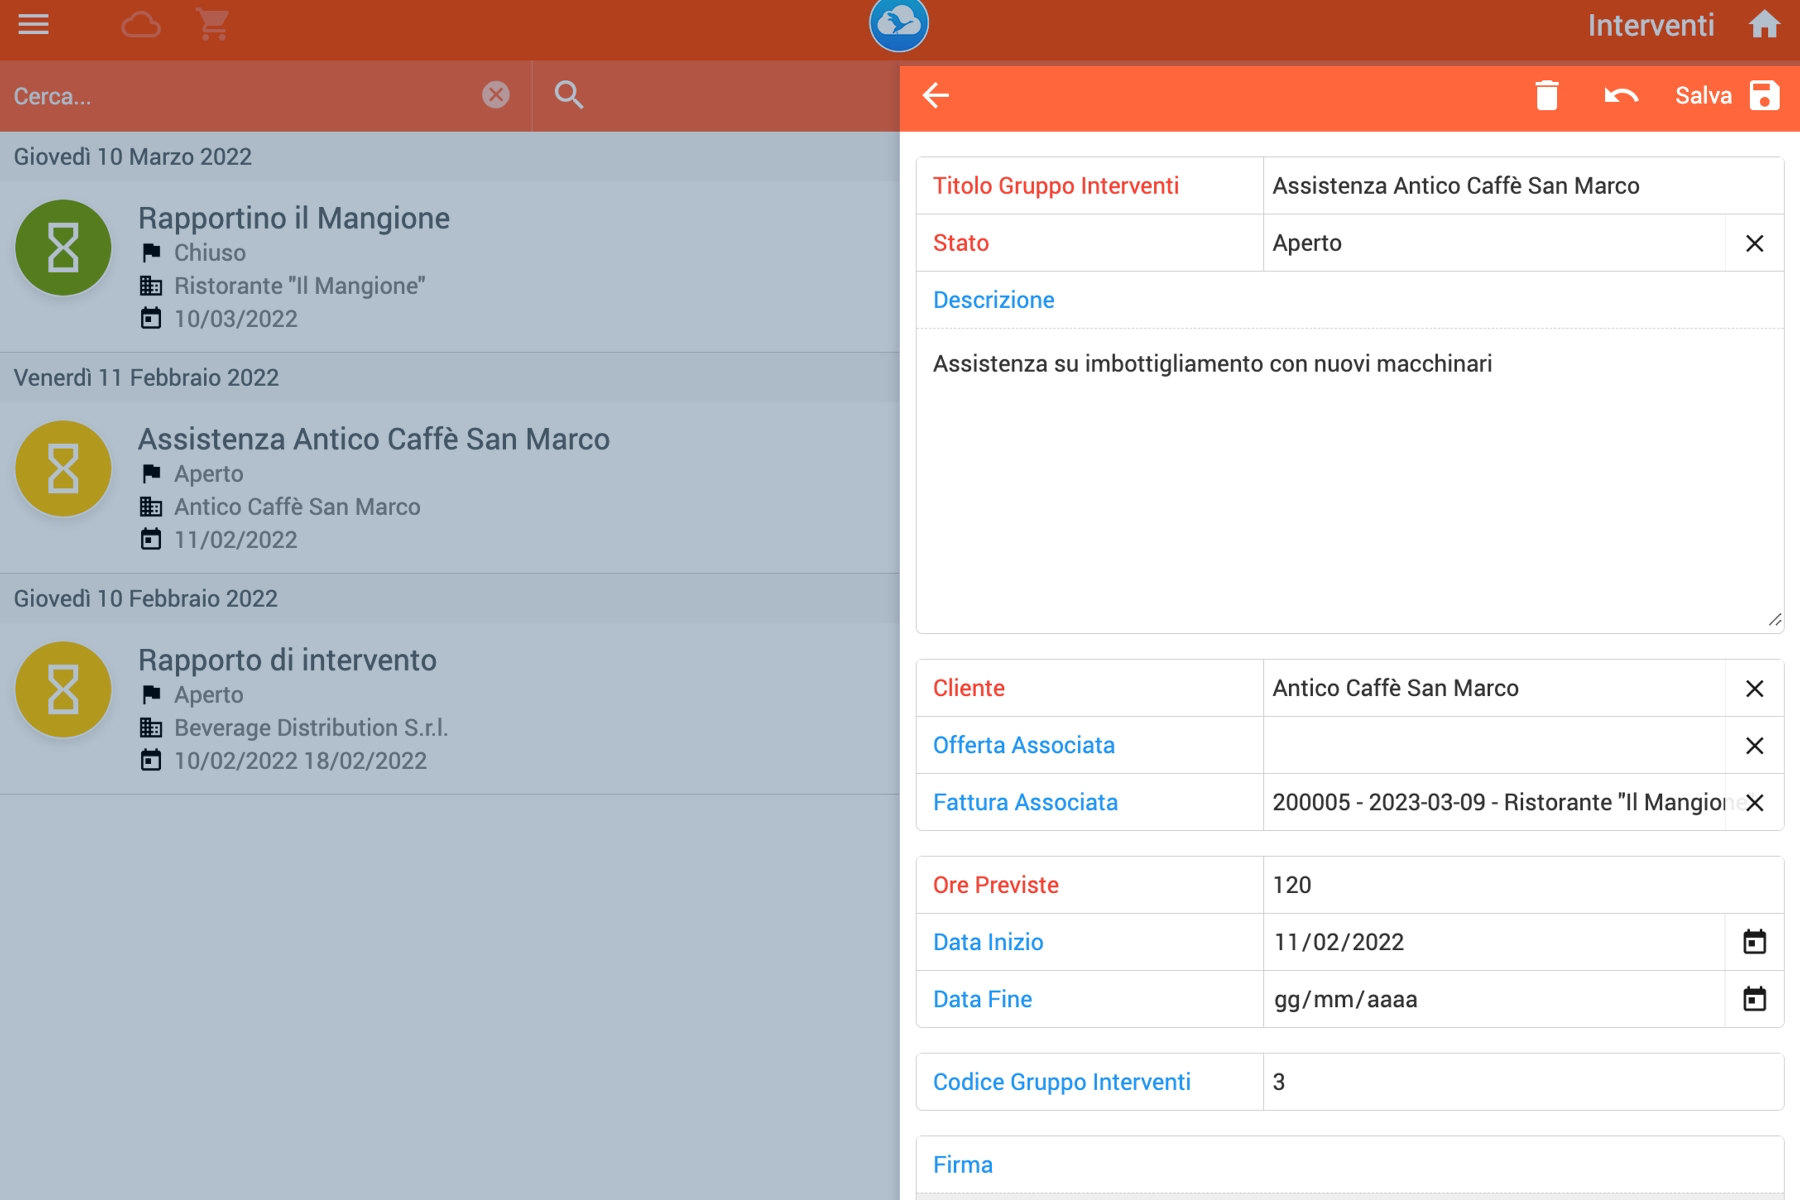The image size is (1800, 1200).
Task: Edit Ore Previste value 120
Action: pyautogui.click(x=1522, y=885)
